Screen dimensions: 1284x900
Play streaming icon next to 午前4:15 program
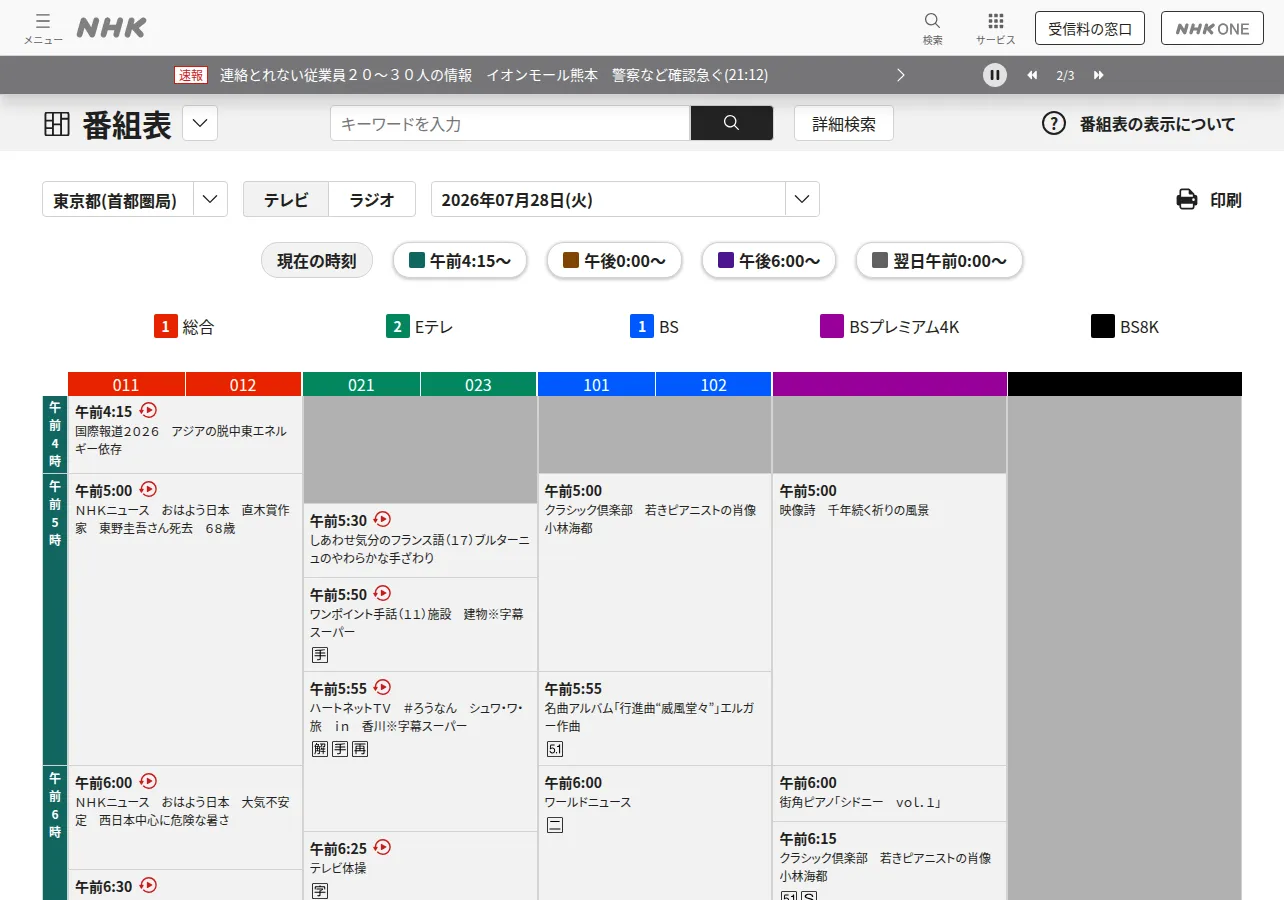coord(148,410)
